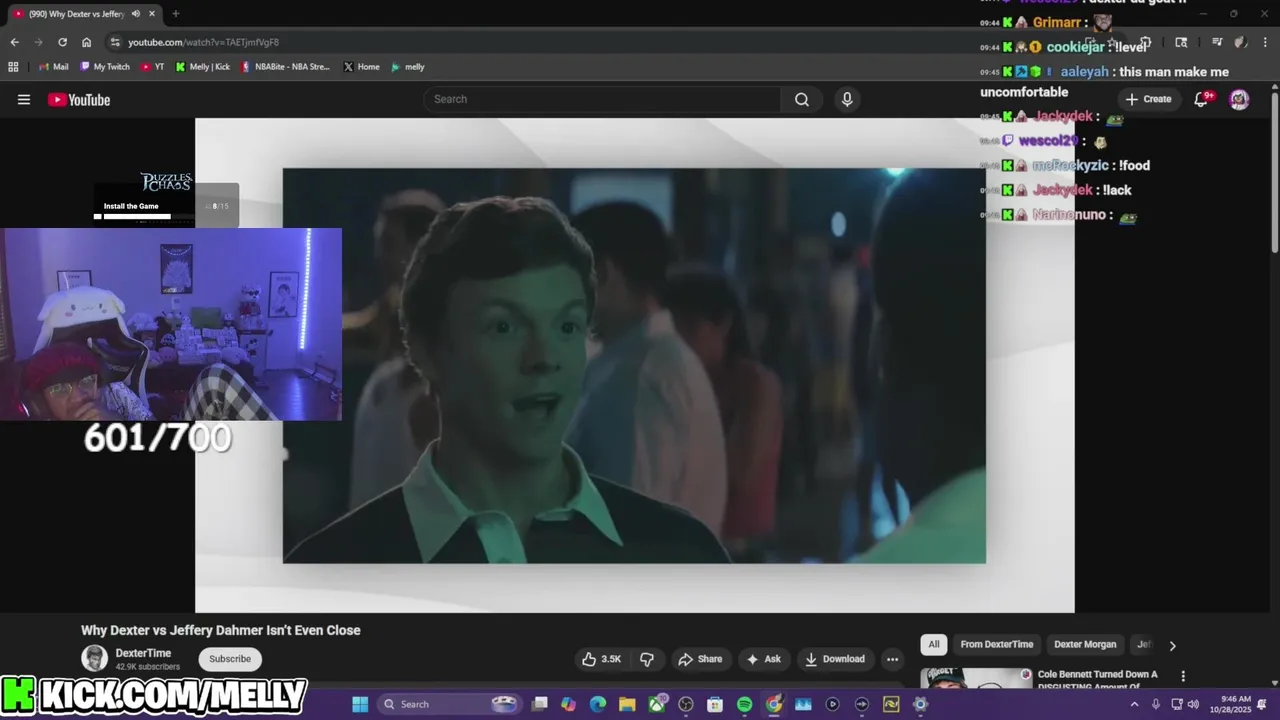Reload the page with refresh icon
Viewport: 1280px width, 720px height.
(62, 42)
